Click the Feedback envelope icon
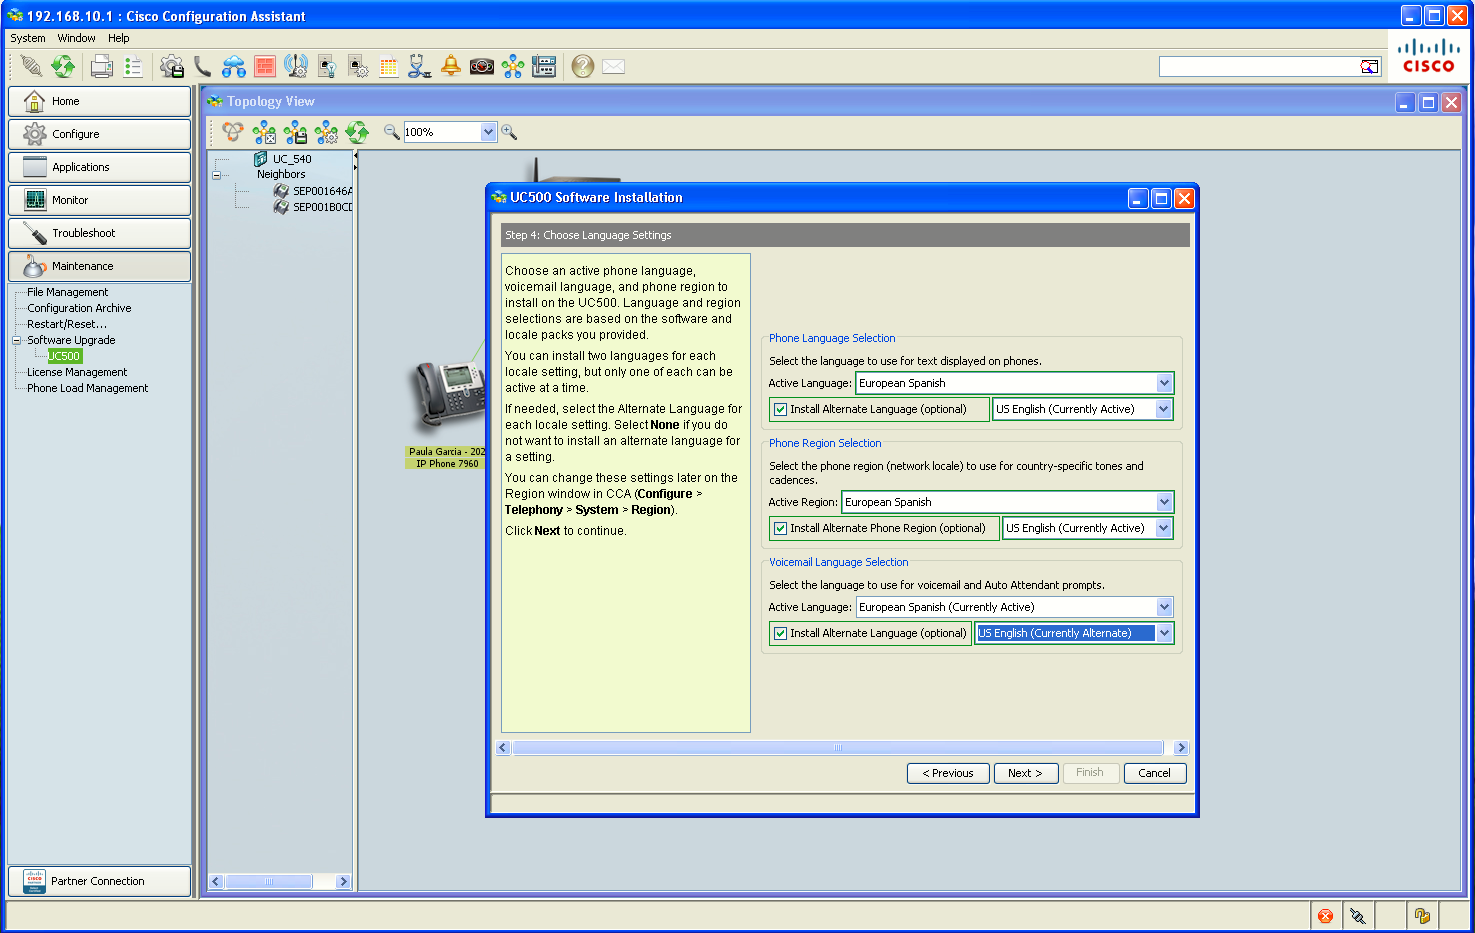1475x933 pixels. pyautogui.click(x=614, y=66)
